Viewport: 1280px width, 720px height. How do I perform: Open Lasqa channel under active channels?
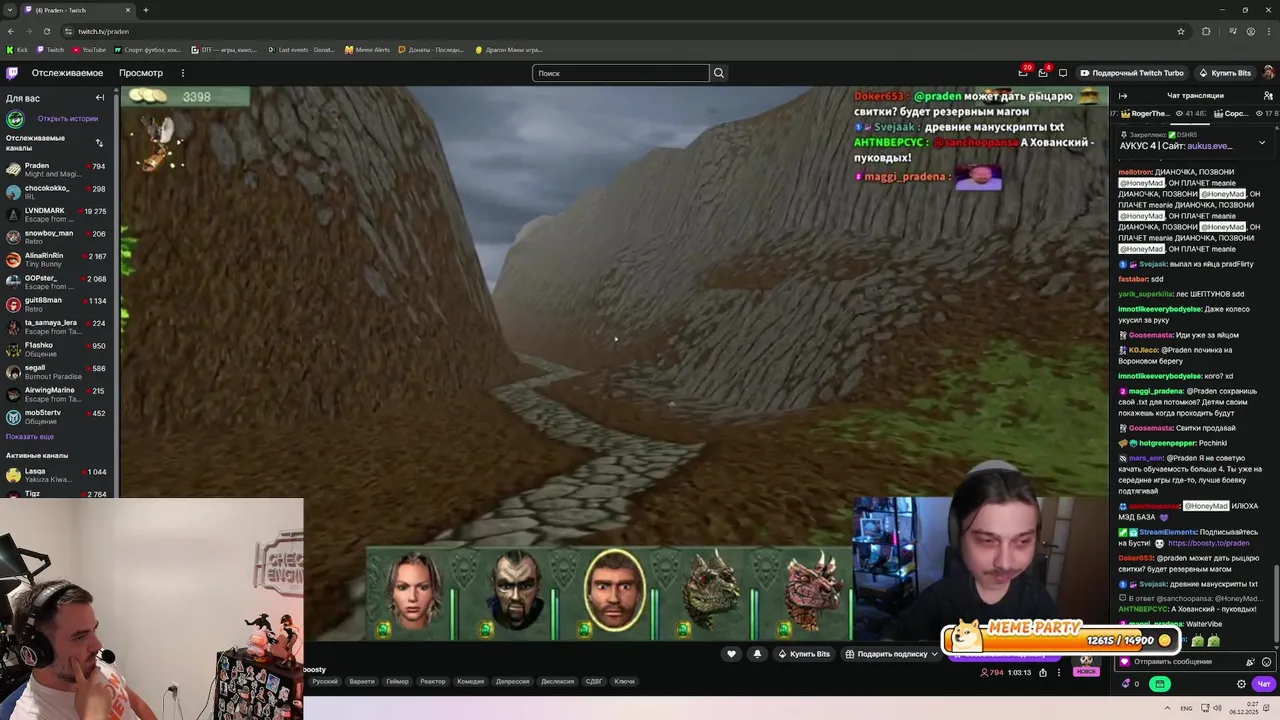point(58,475)
